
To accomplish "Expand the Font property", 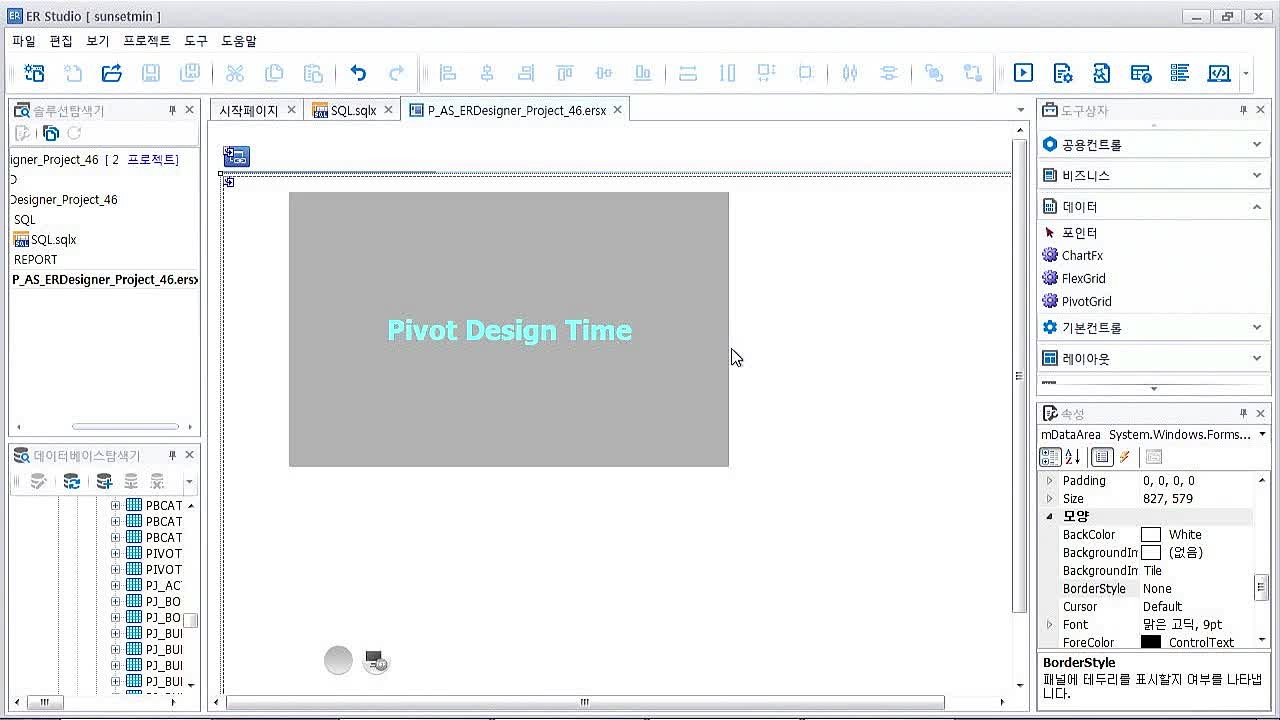I will pos(1049,625).
